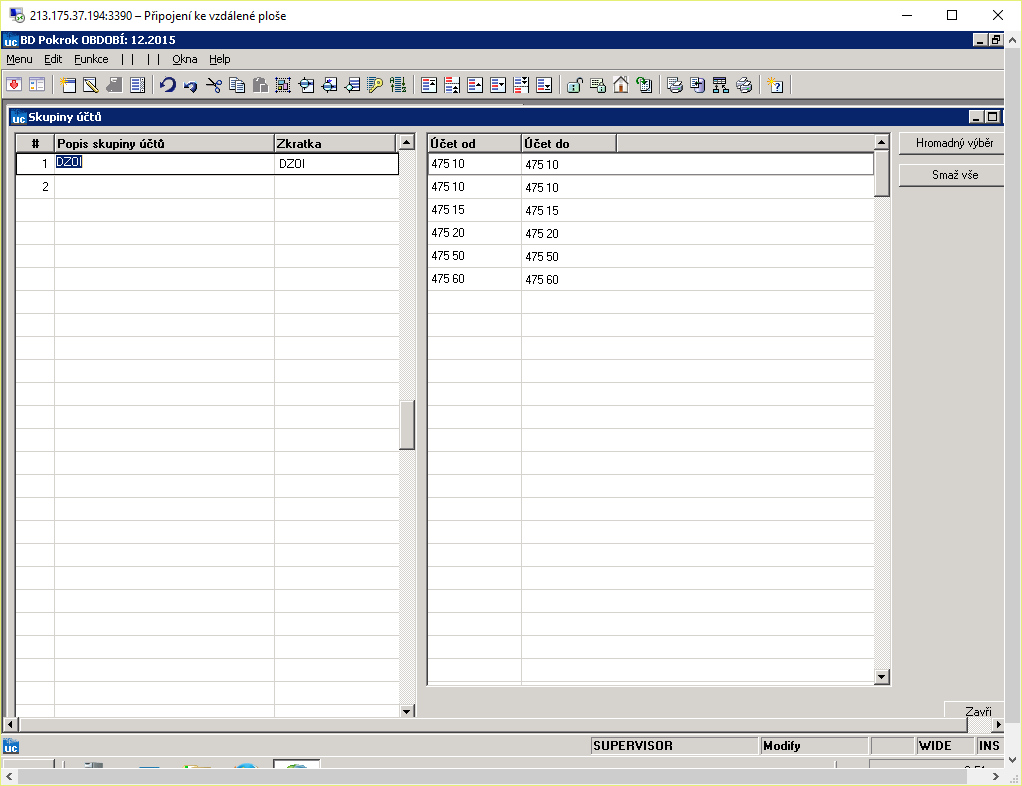Click the groups list scroll-down arrow

click(407, 711)
